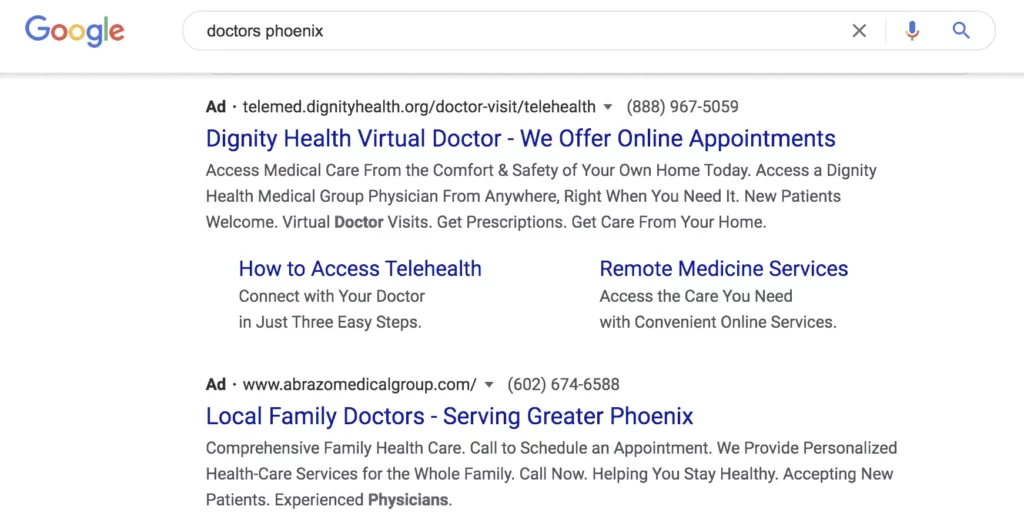Click phone number (602) 674-6588
Image resolution: width=1024 pixels, height=526 pixels.
tap(563, 385)
